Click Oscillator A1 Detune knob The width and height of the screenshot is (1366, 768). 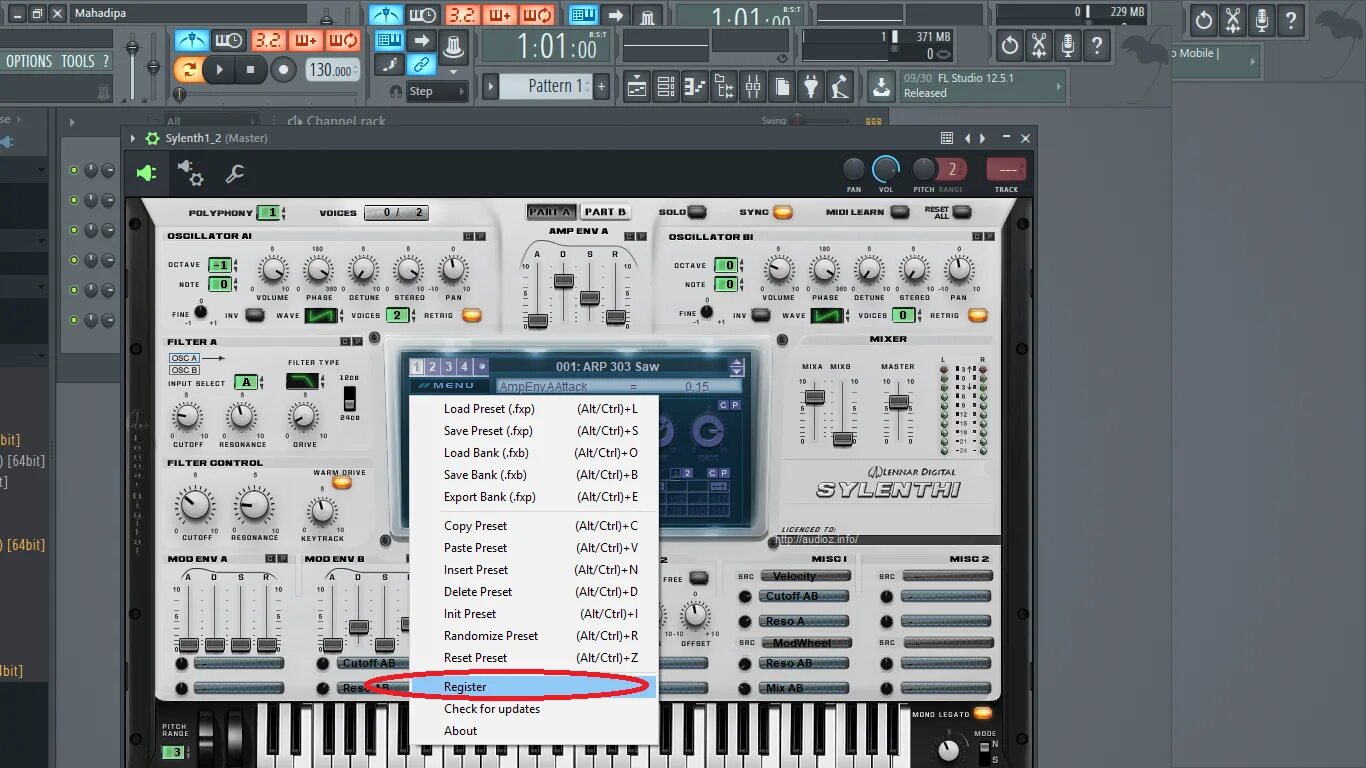point(364,270)
